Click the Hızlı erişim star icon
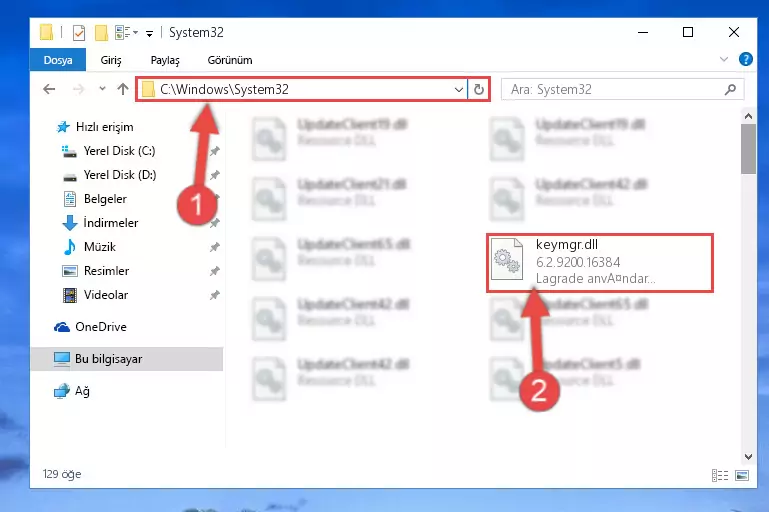 click(63, 127)
